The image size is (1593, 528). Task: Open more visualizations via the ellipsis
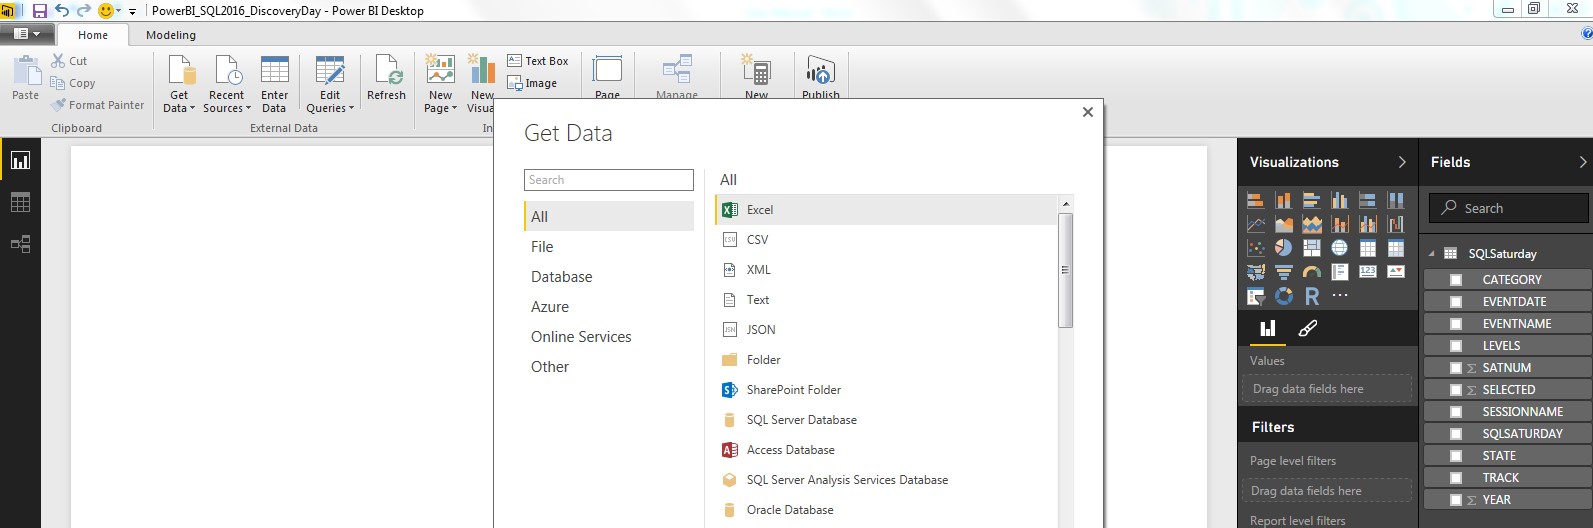[x=1340, y=295]
